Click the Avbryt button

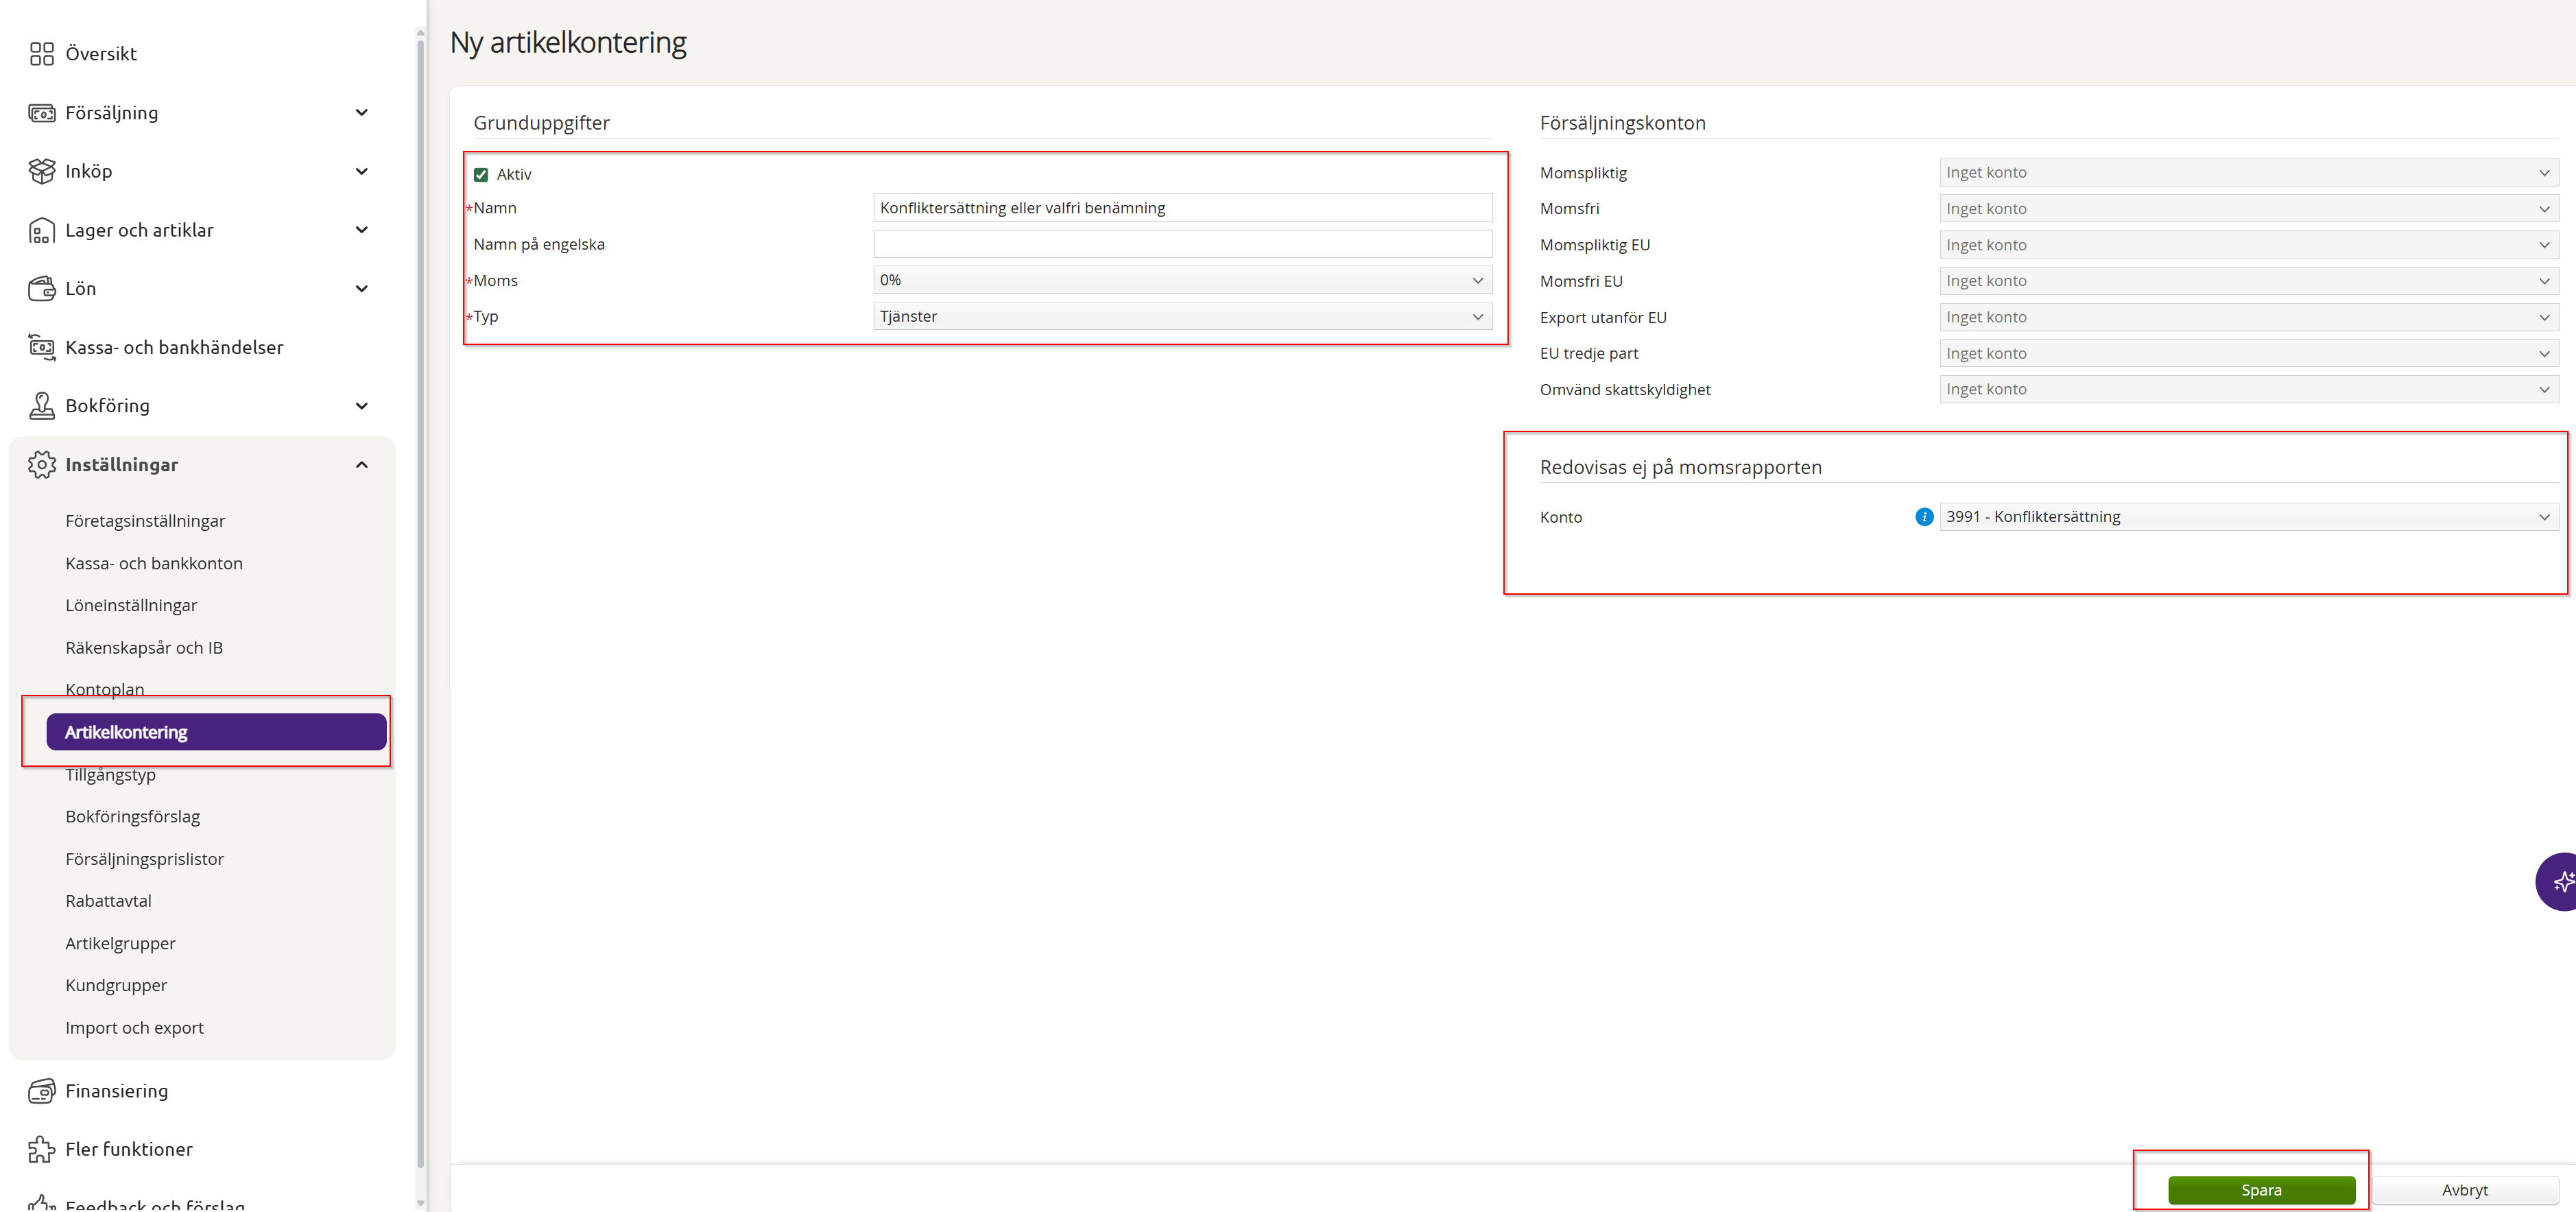tap(2464, 1190)
